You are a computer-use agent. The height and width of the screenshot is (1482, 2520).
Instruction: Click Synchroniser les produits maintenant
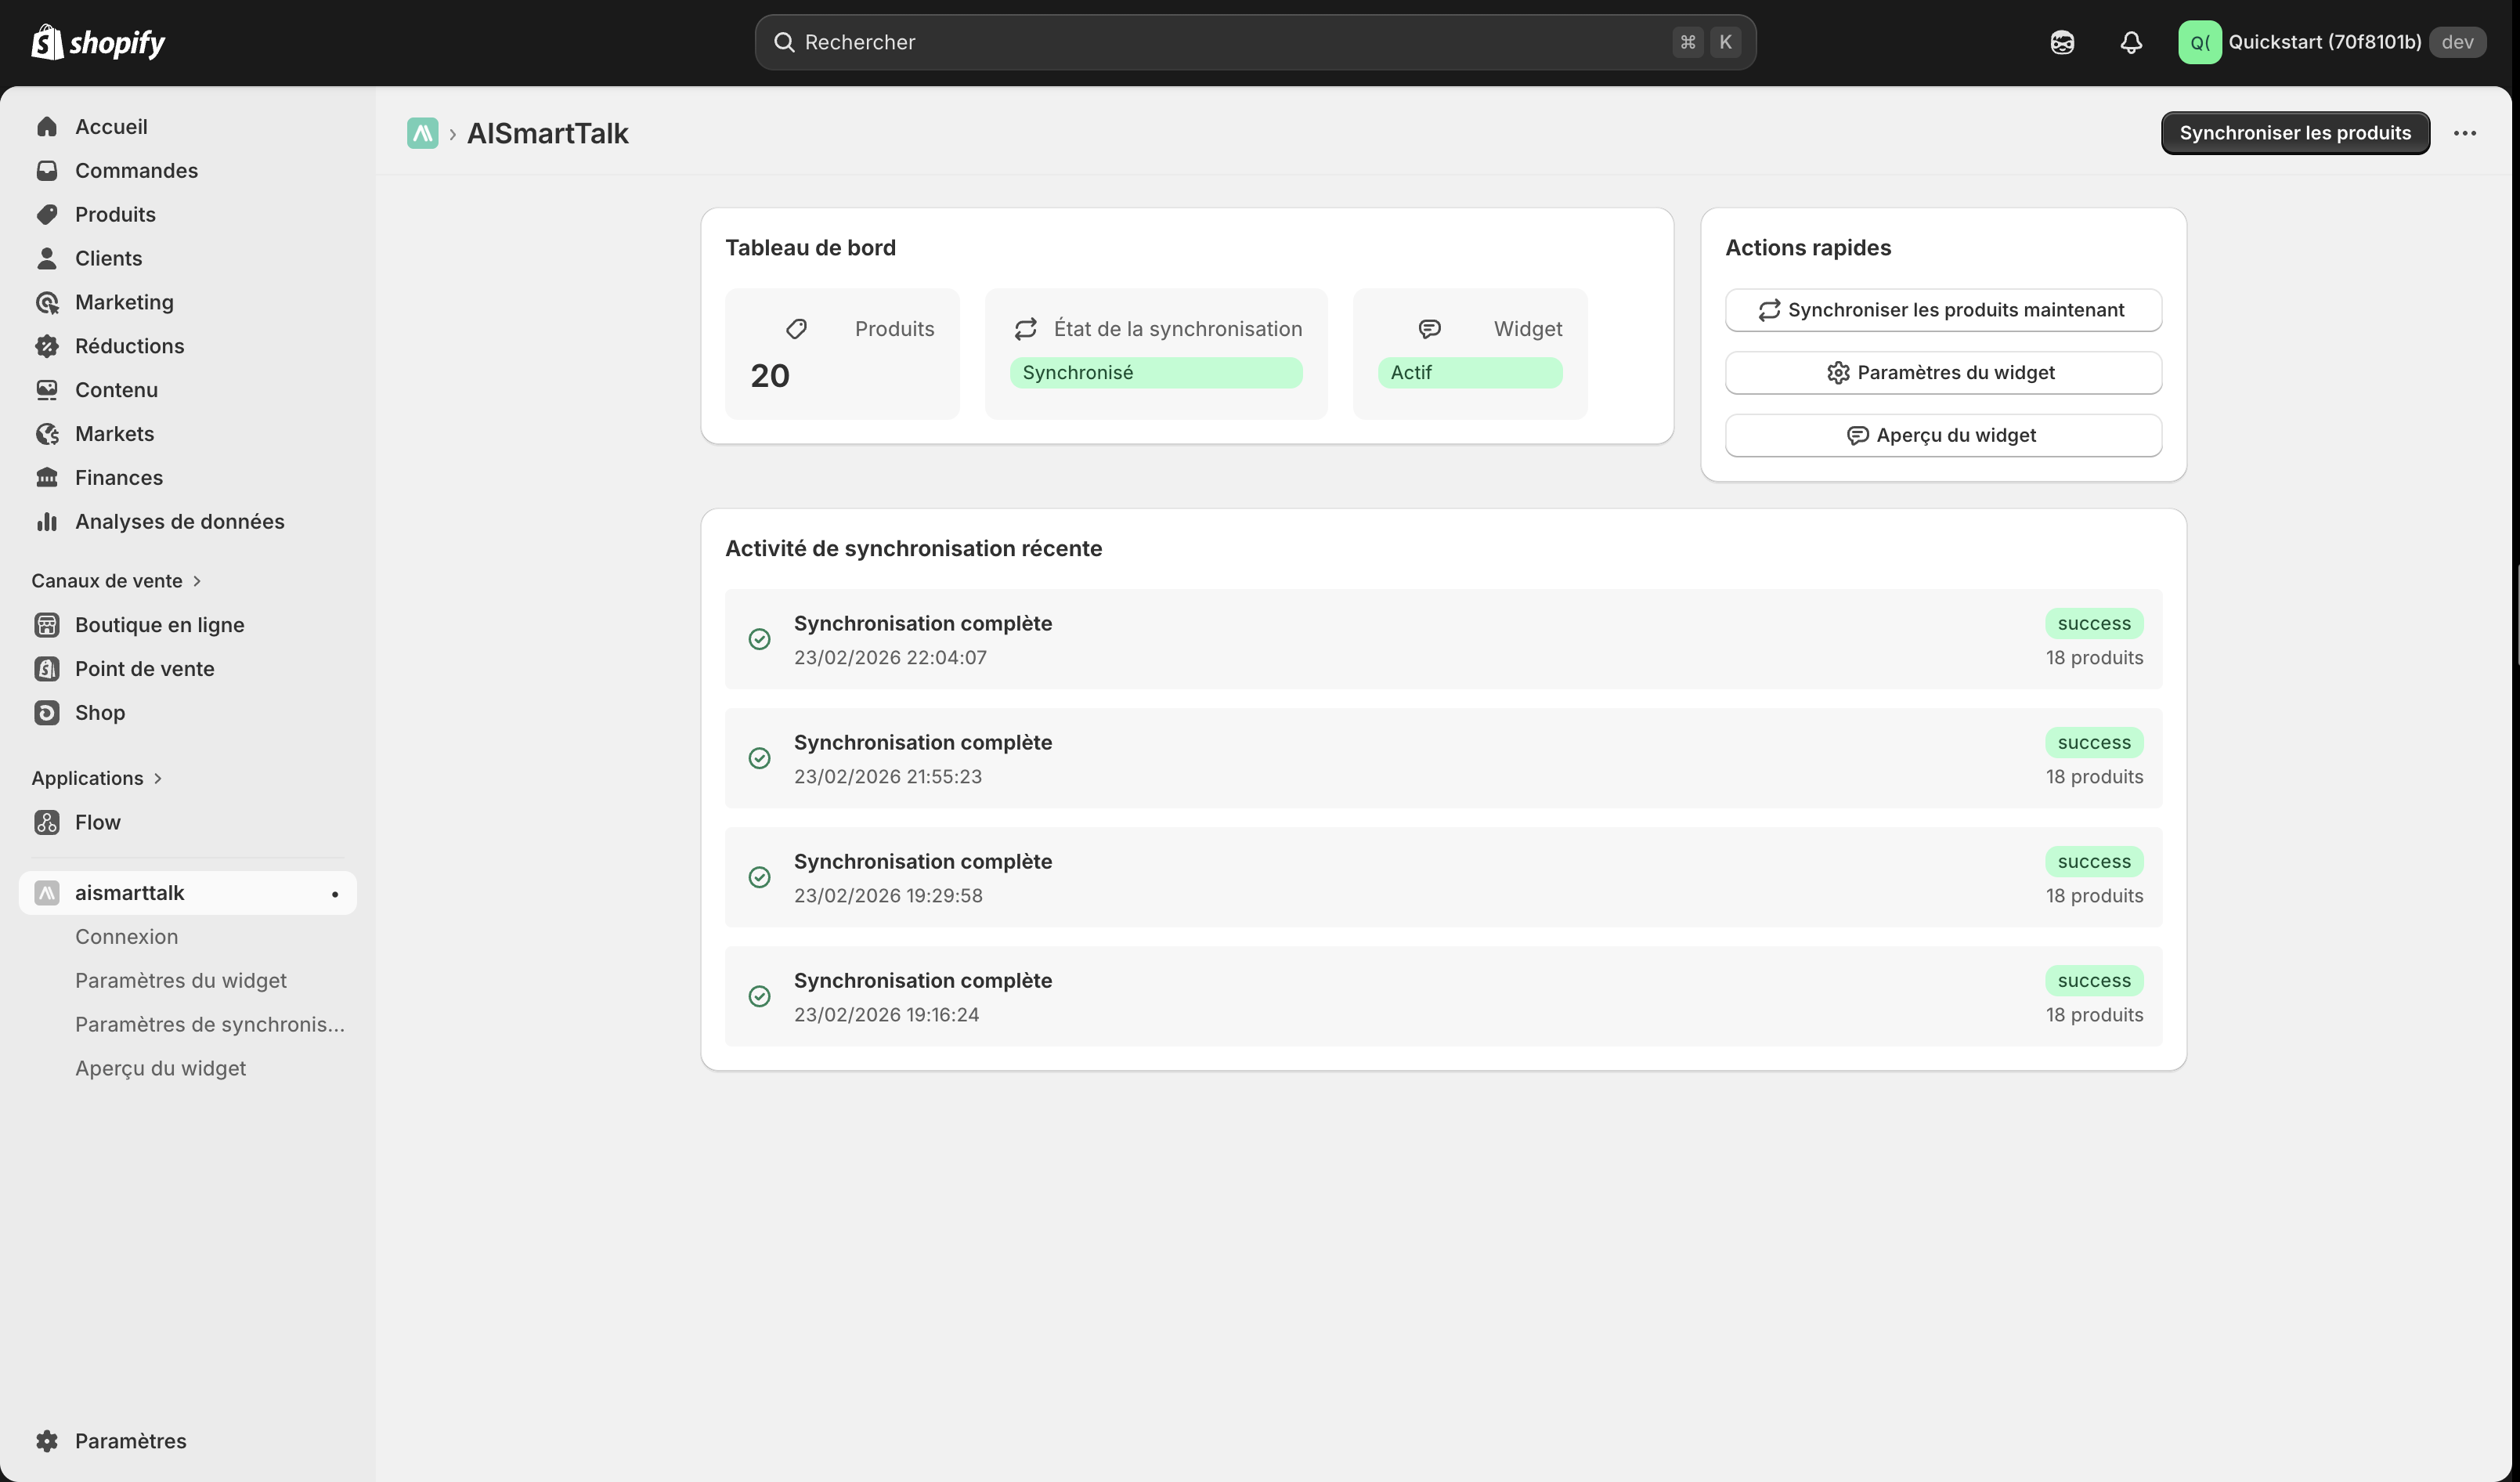(1942, 310)
